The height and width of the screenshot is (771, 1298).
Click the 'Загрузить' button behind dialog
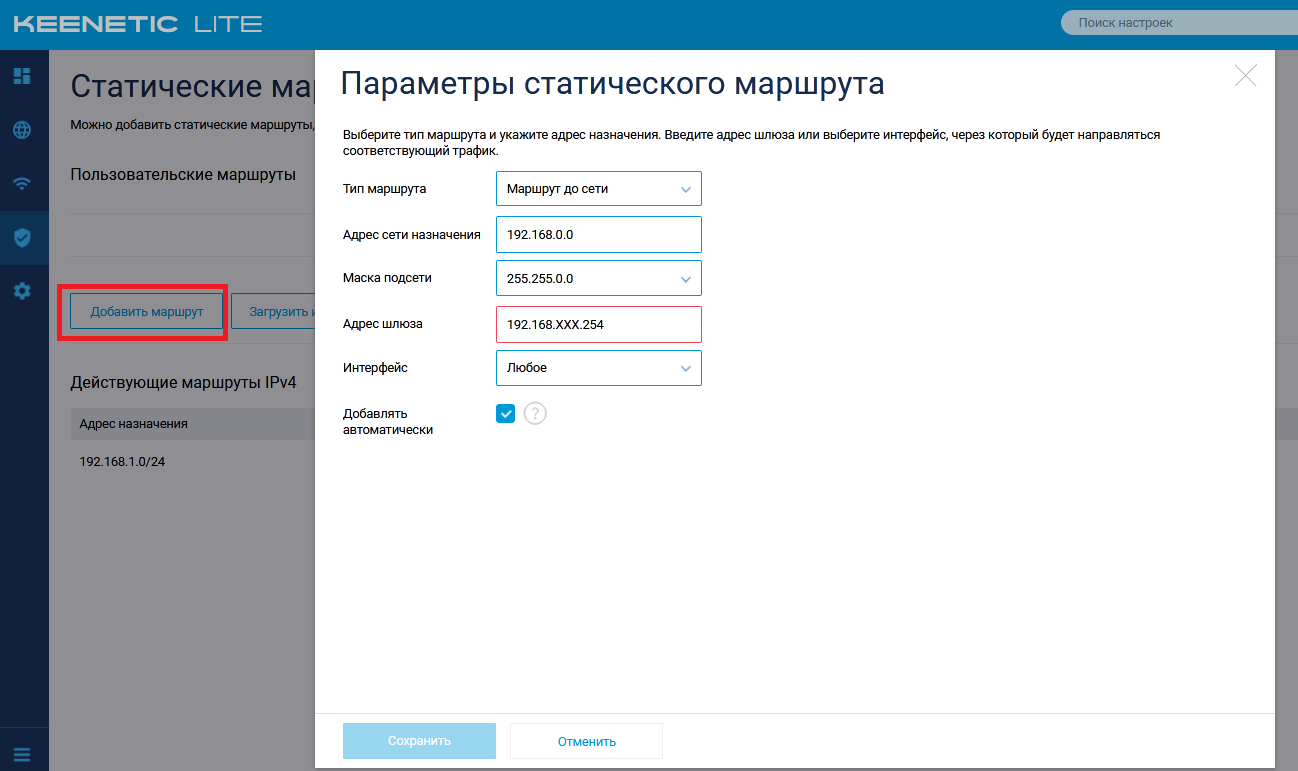point(273,311)
